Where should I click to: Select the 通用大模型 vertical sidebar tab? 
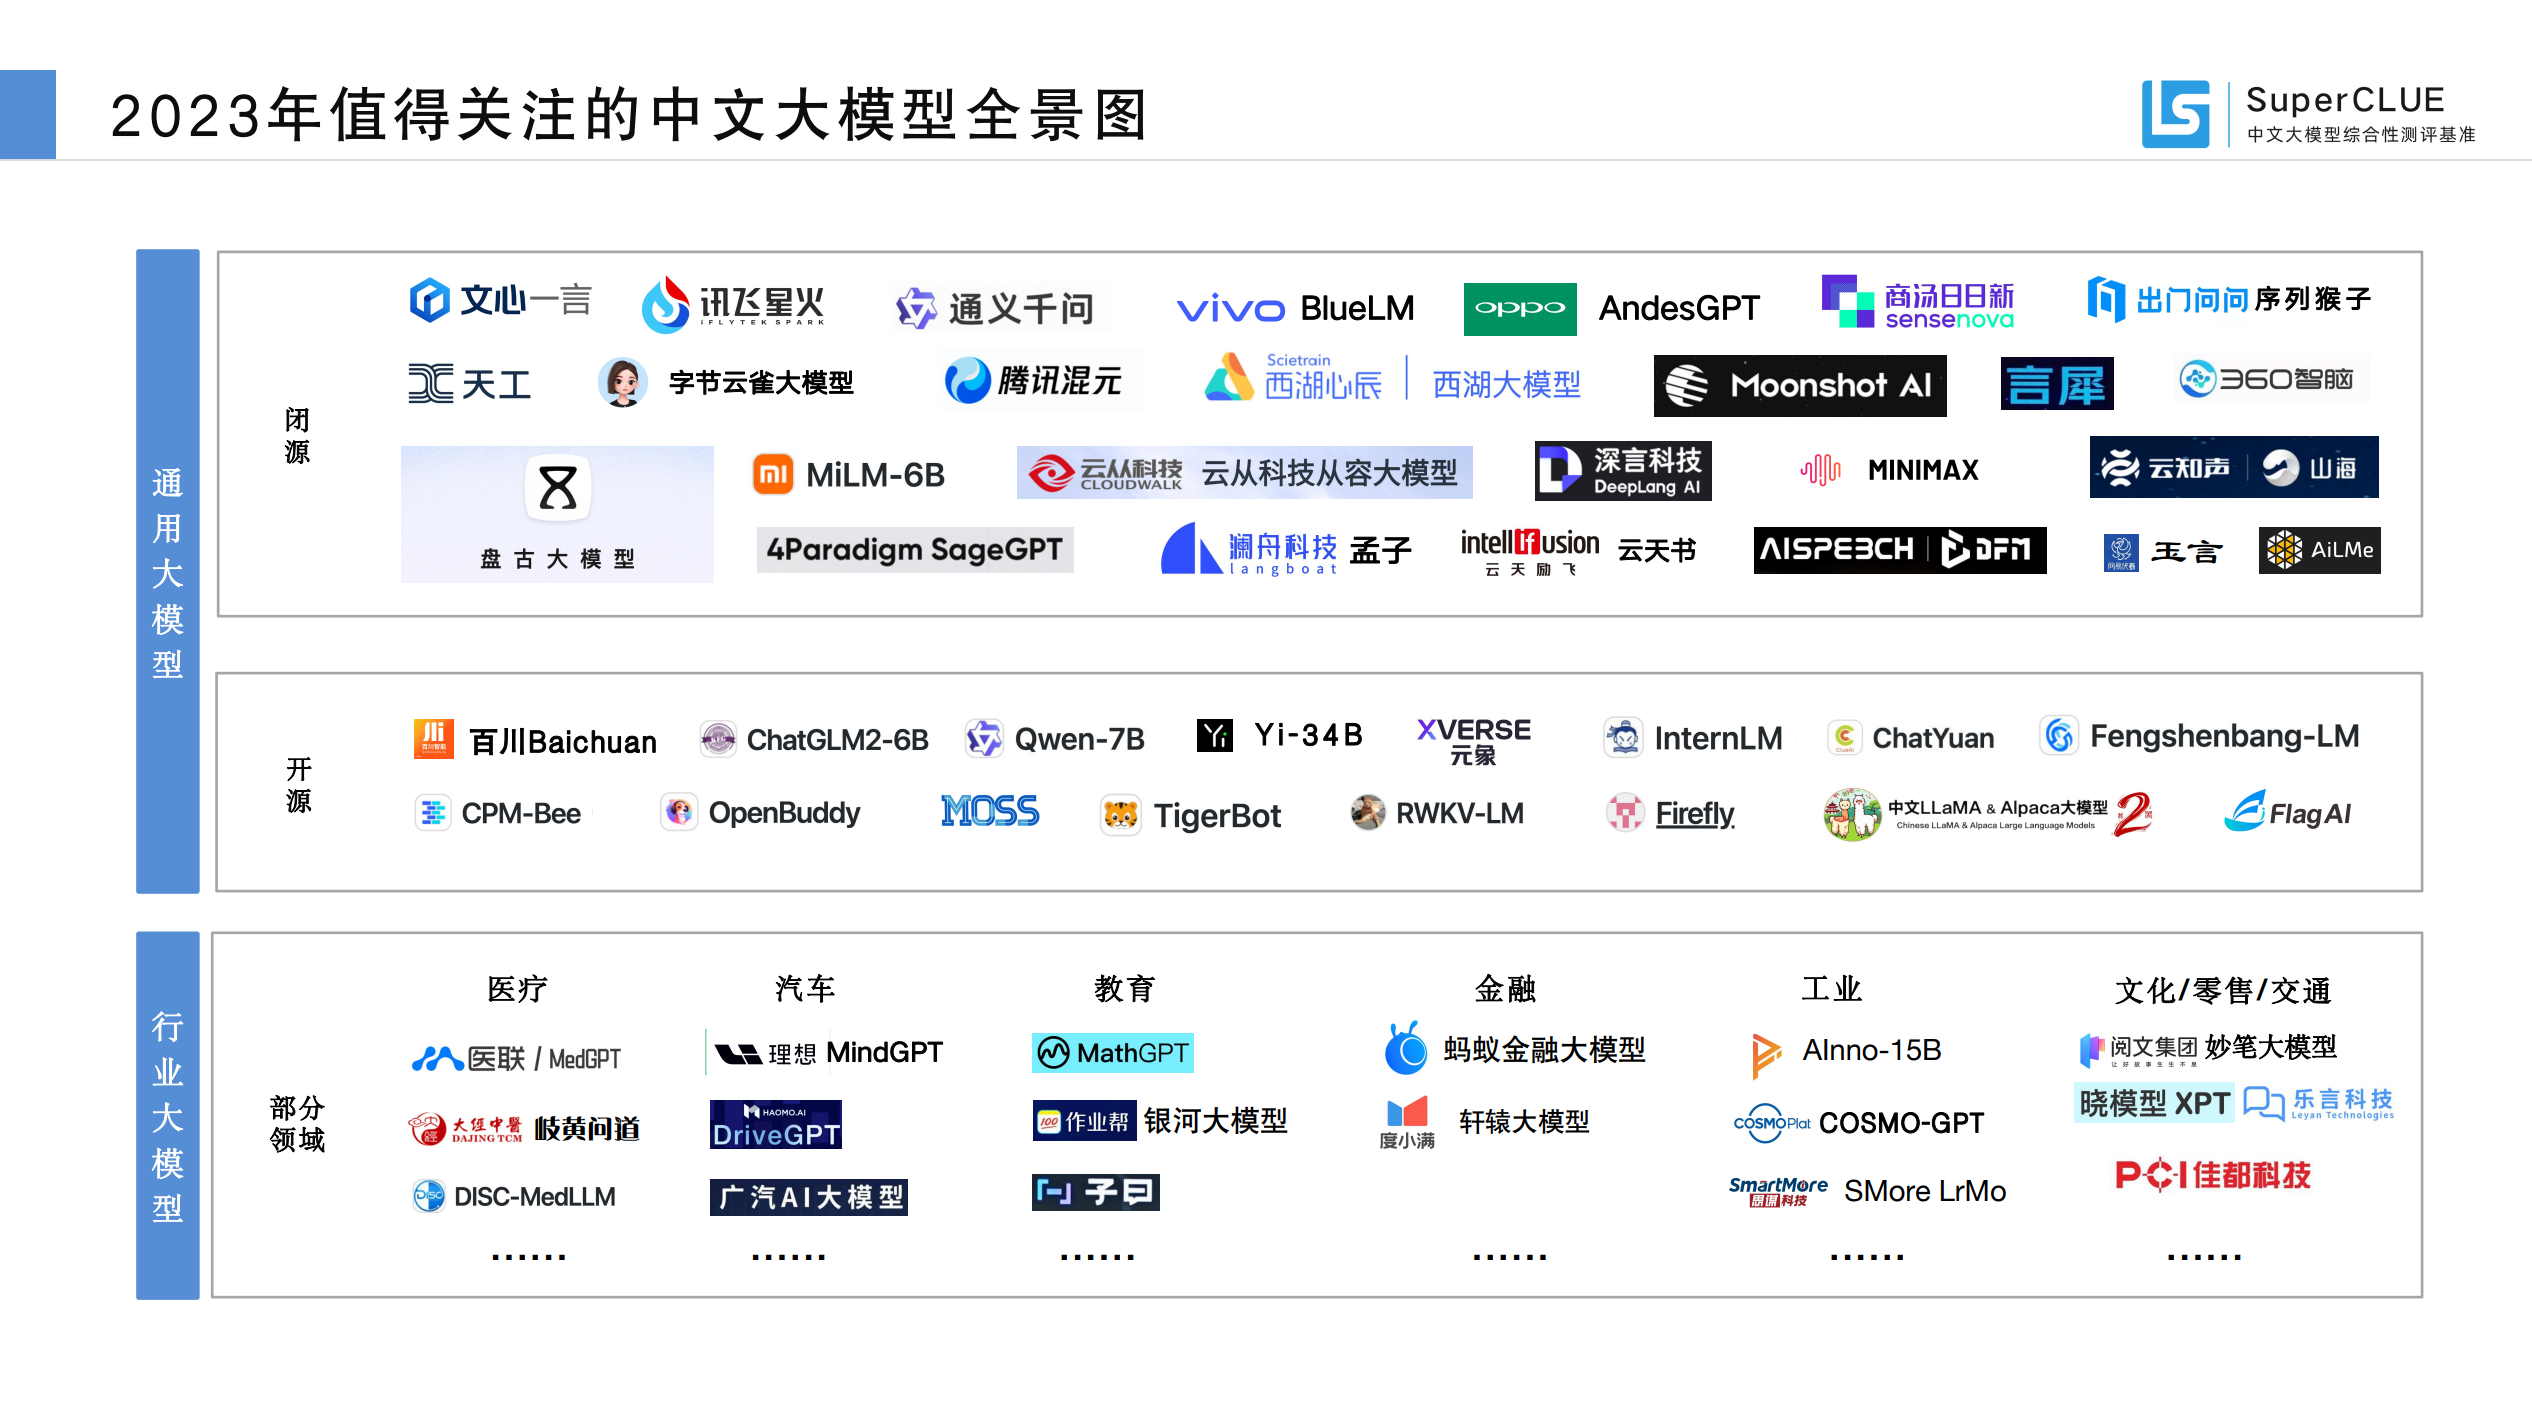tap(168, 570)
